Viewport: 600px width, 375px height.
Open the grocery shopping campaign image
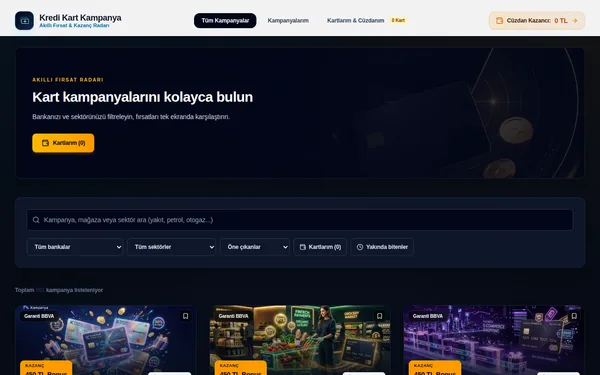300,340
